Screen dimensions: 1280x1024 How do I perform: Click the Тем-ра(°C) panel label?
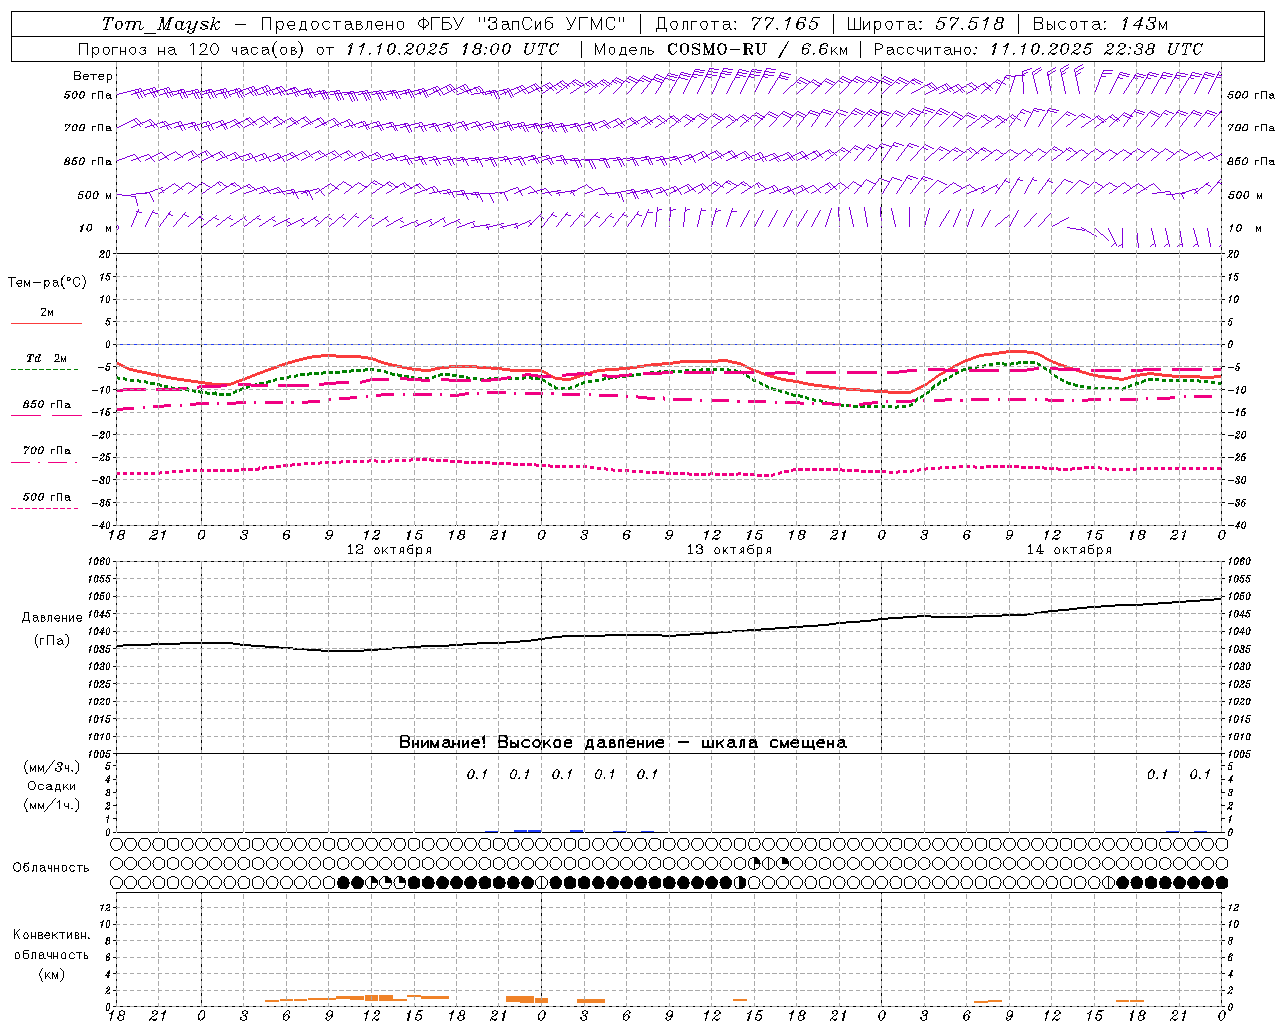click(x=47, y=282)
